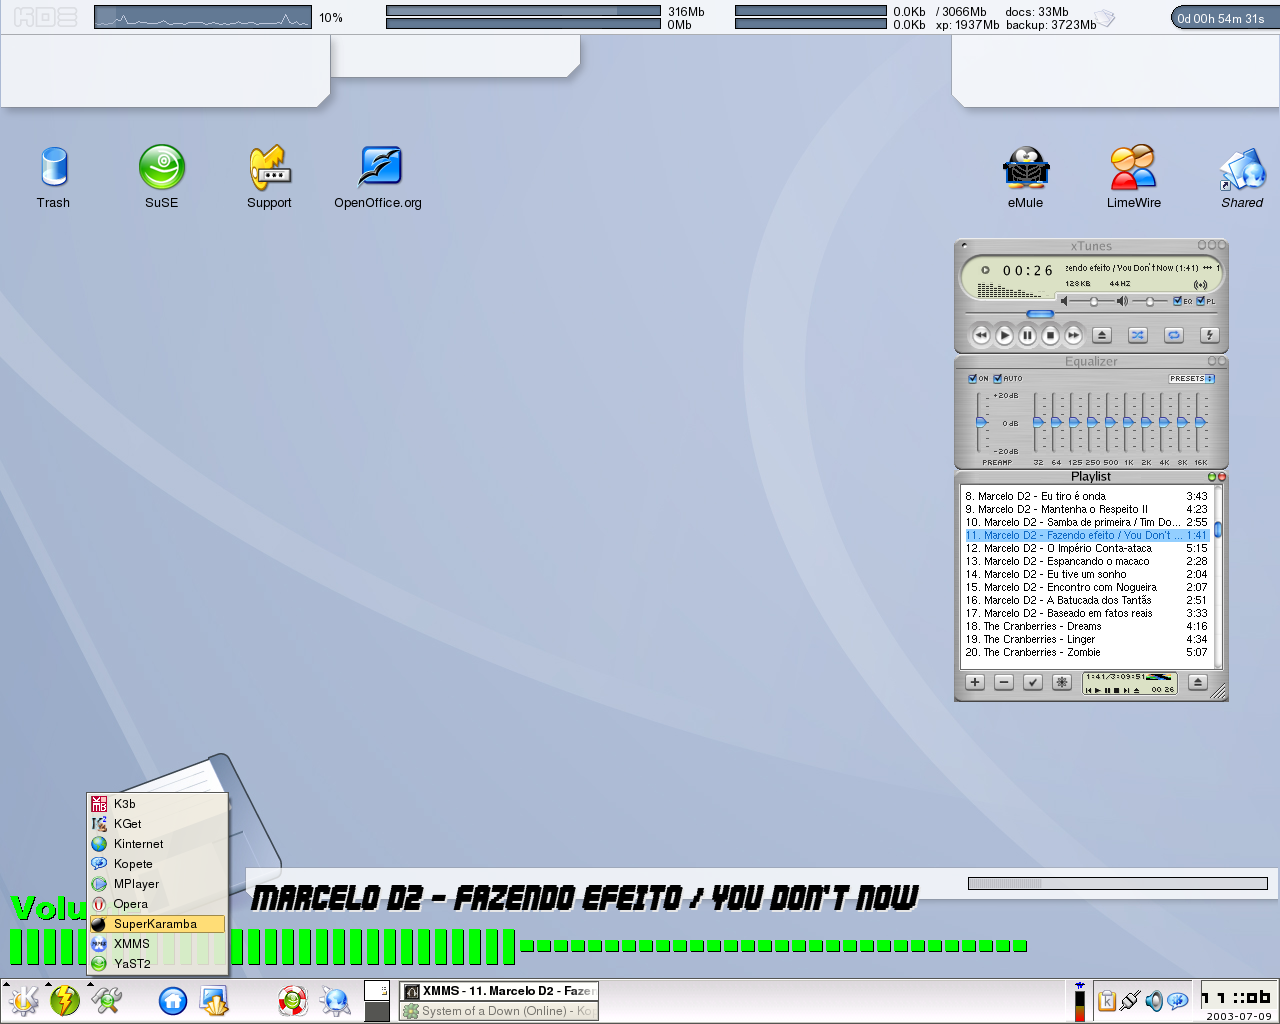Screen dimensions: 1280x1024
Task: Click the playlist add (+) button
Action: [x=975, y=683]
